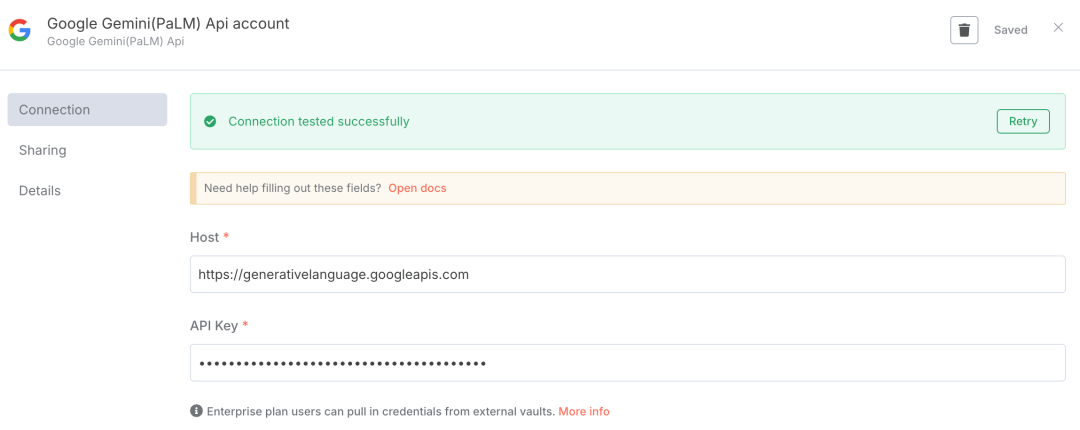Retry the connection test
This screenshot has width=1080, height=430.
1023,121
